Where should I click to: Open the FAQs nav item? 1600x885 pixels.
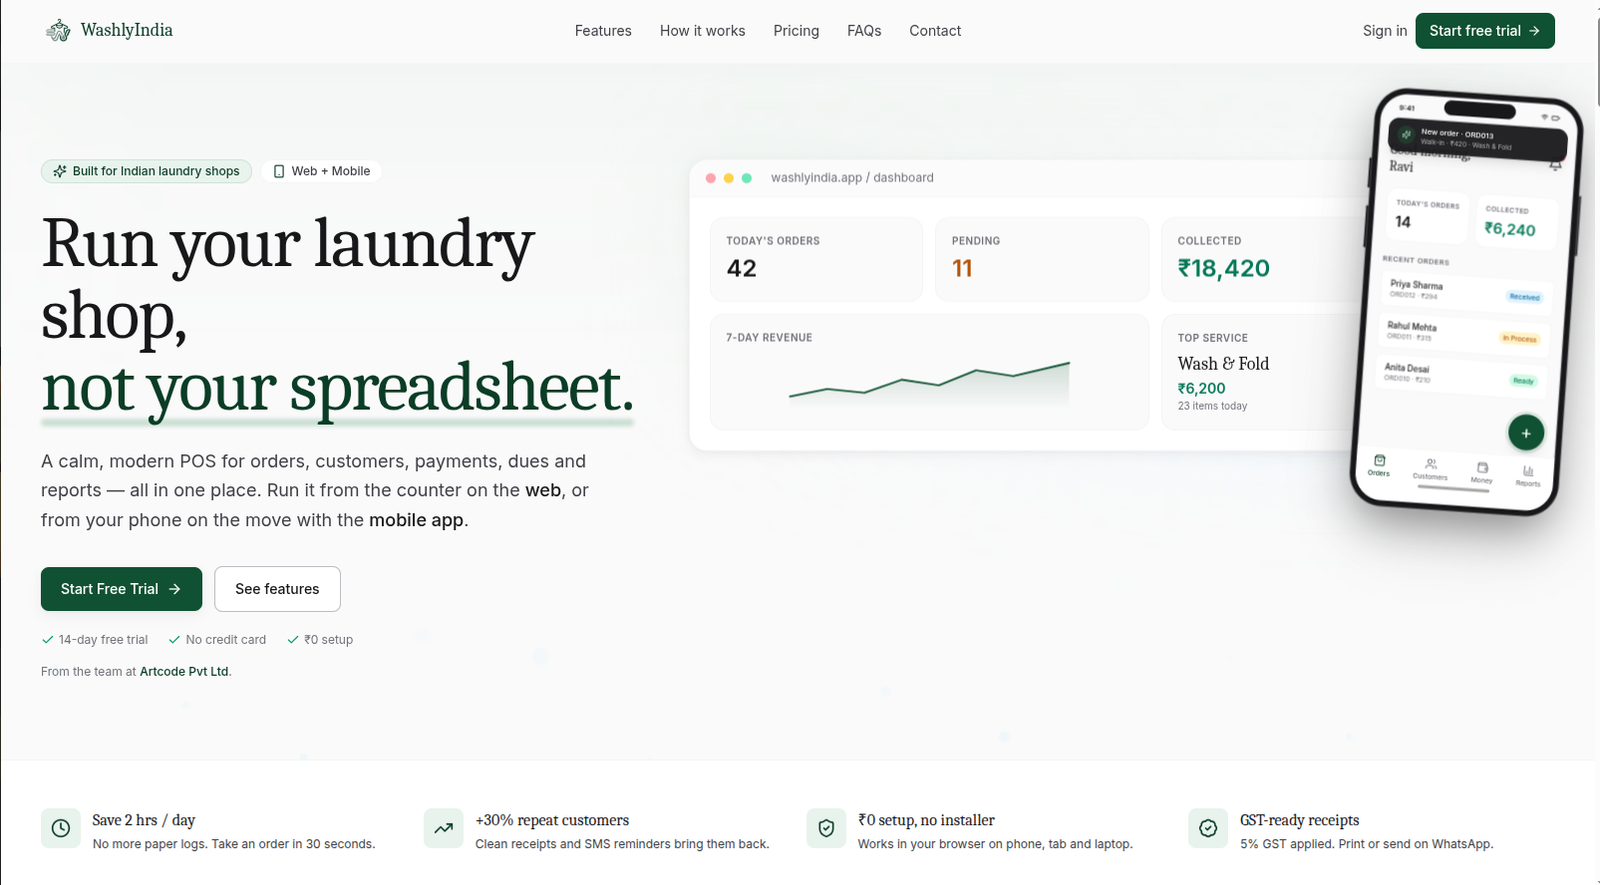864,31
